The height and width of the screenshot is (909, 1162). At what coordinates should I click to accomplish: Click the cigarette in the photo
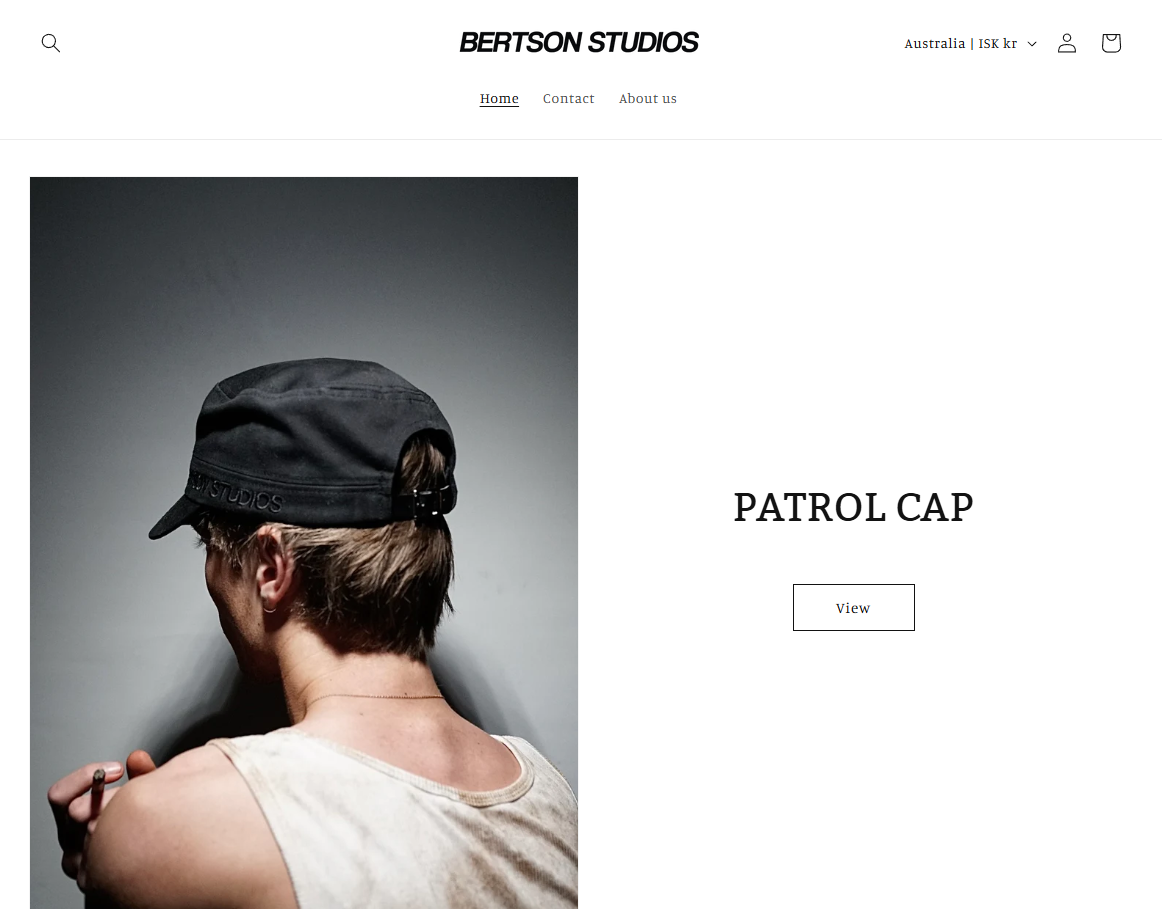97,791
